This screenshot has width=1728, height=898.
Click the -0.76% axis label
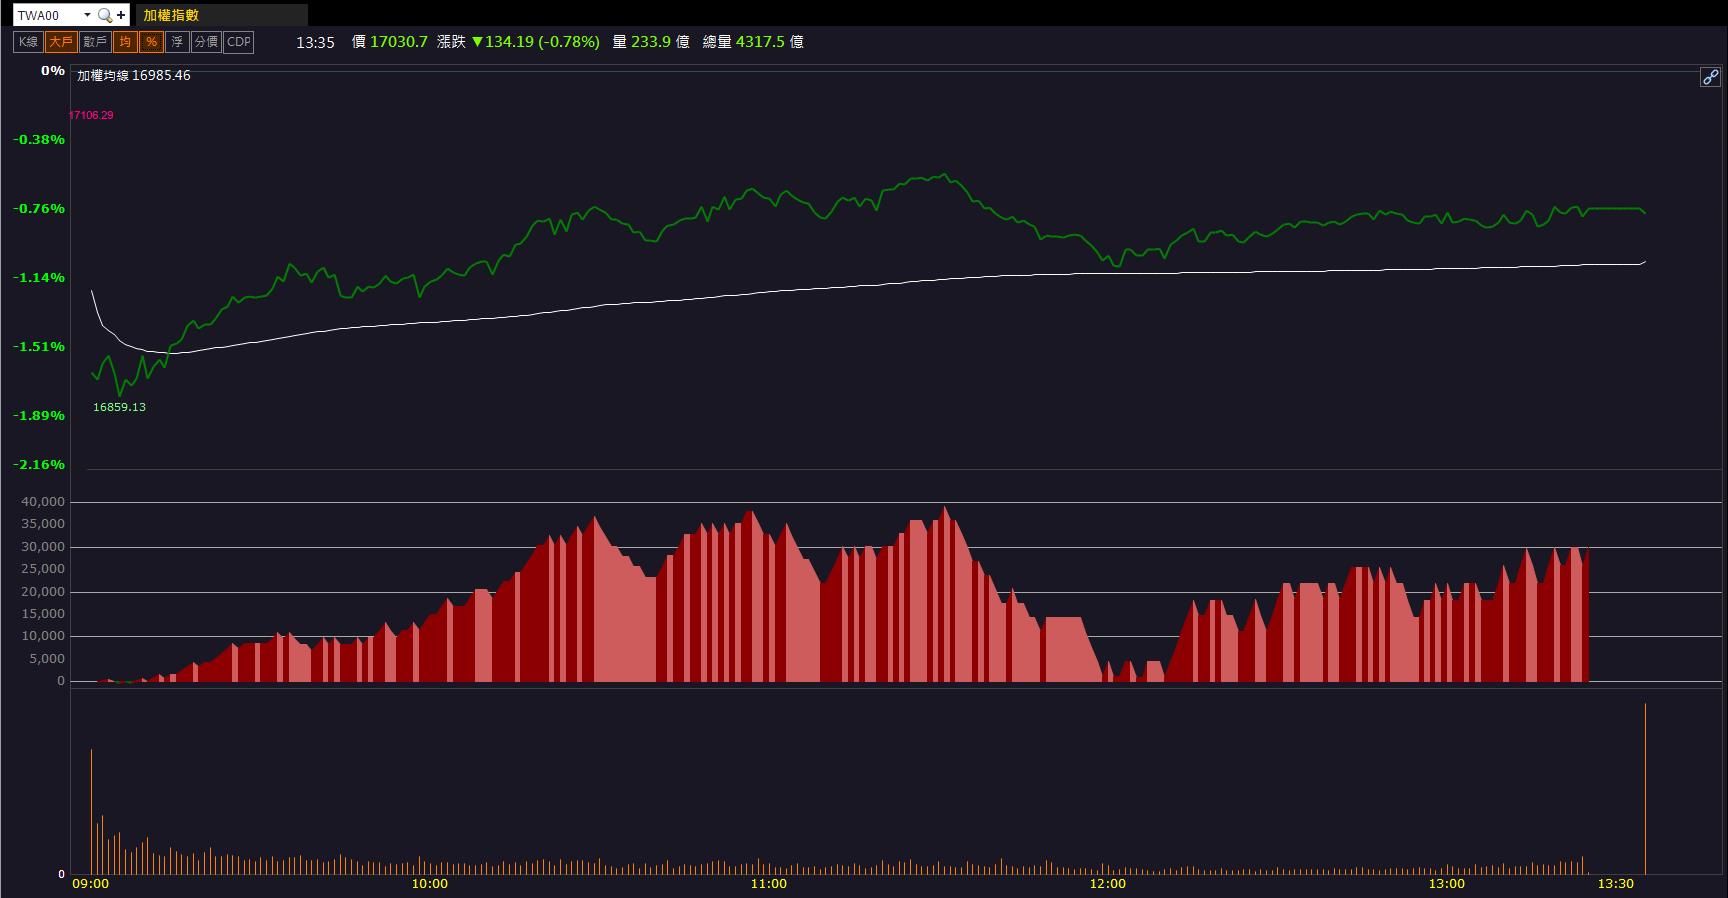39,208
